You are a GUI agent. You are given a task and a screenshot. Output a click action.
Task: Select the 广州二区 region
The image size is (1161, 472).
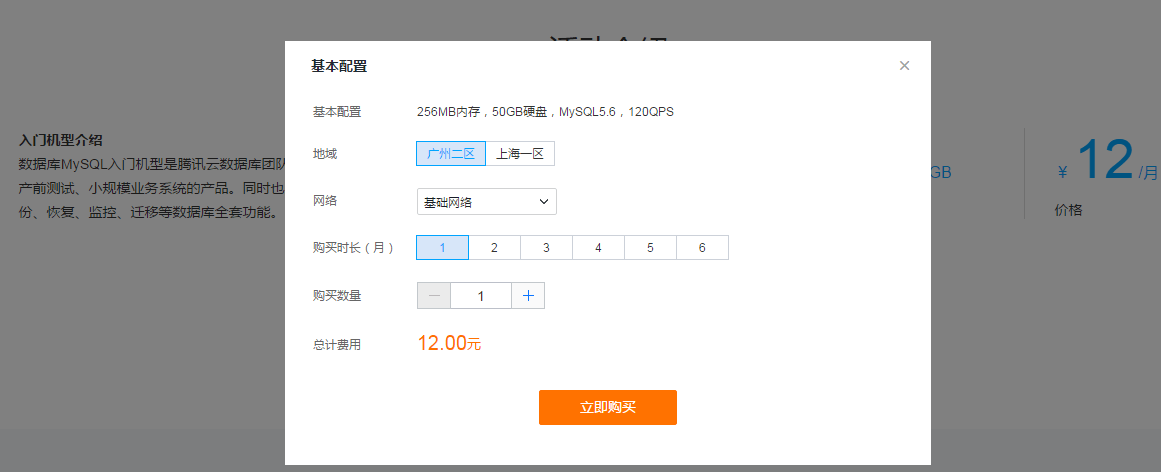pyautogui.click(x=451, y=154)
